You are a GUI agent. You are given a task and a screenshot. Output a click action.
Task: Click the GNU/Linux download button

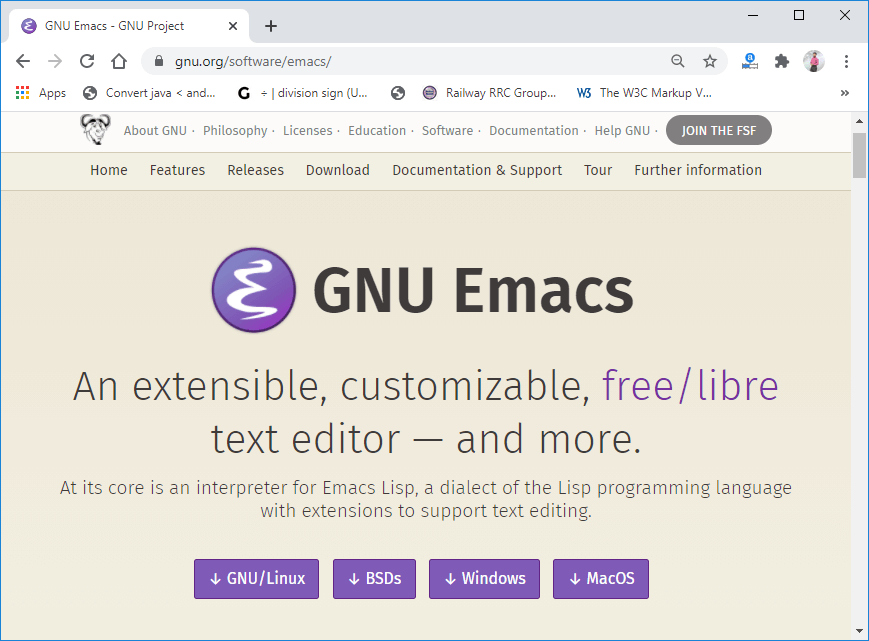pos(257,579)
